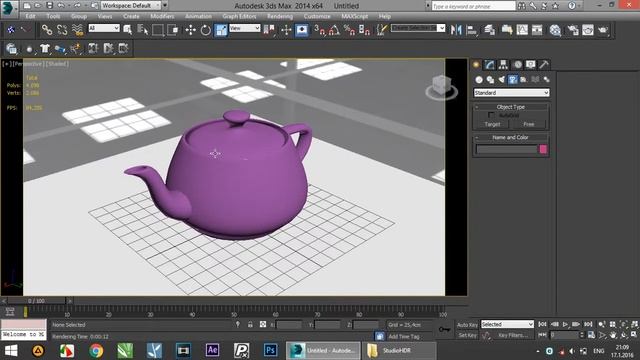Click the Unlink Selection icon
Image resolution: width=640 pixels, height=360 pixels.
click(x=62, y=30)
